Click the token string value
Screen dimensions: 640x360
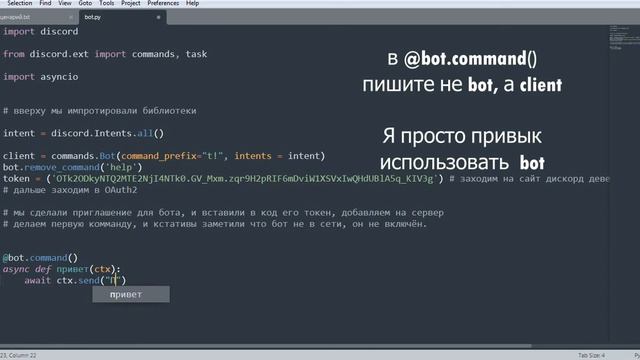pos(244,179)
